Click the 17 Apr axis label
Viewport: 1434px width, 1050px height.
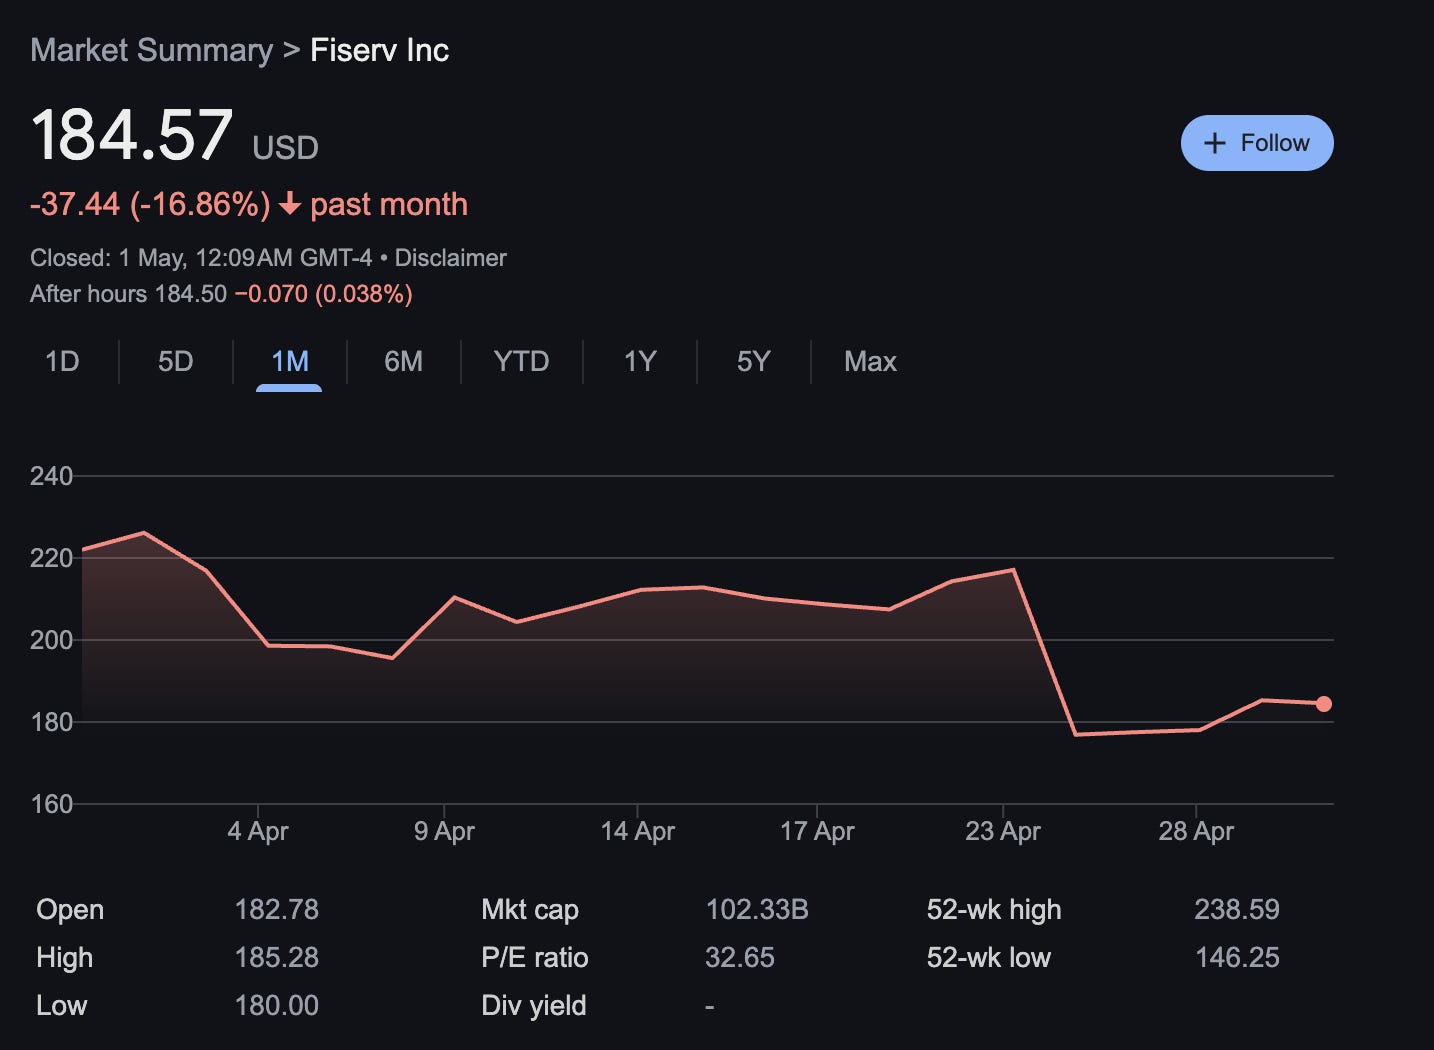(817, 831)
